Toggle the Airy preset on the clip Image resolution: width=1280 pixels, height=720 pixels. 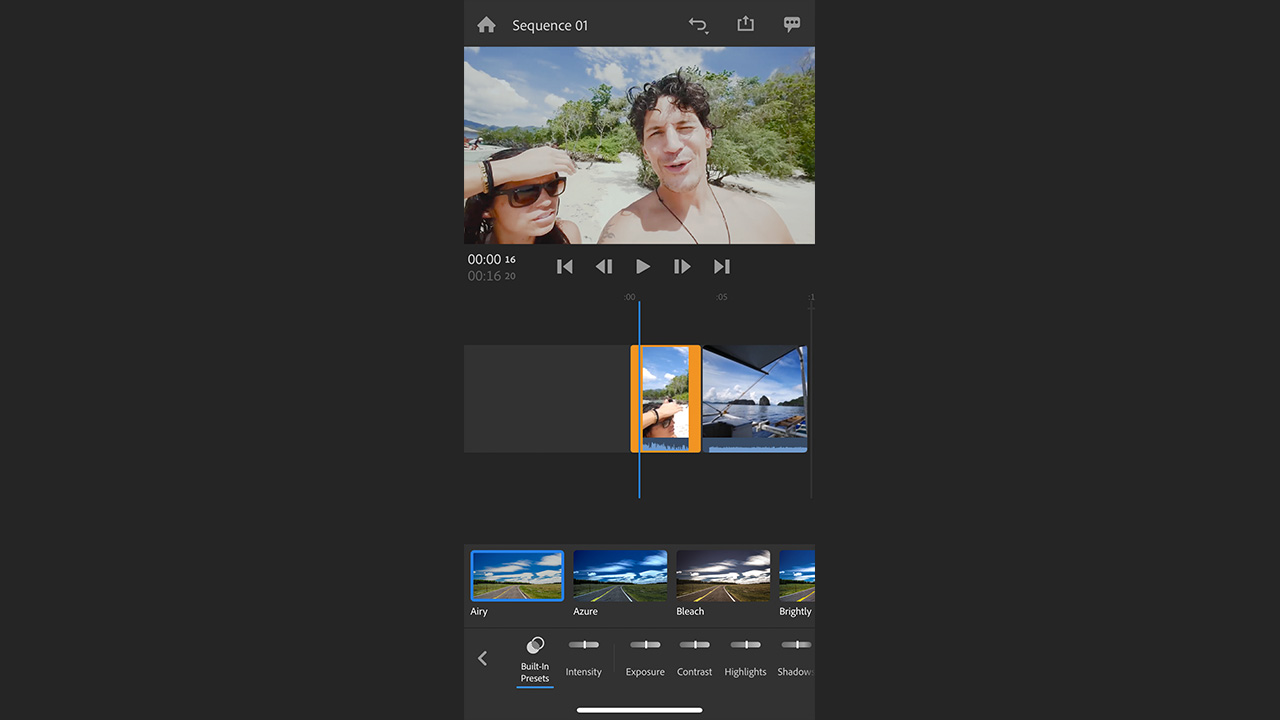point(516,574)
